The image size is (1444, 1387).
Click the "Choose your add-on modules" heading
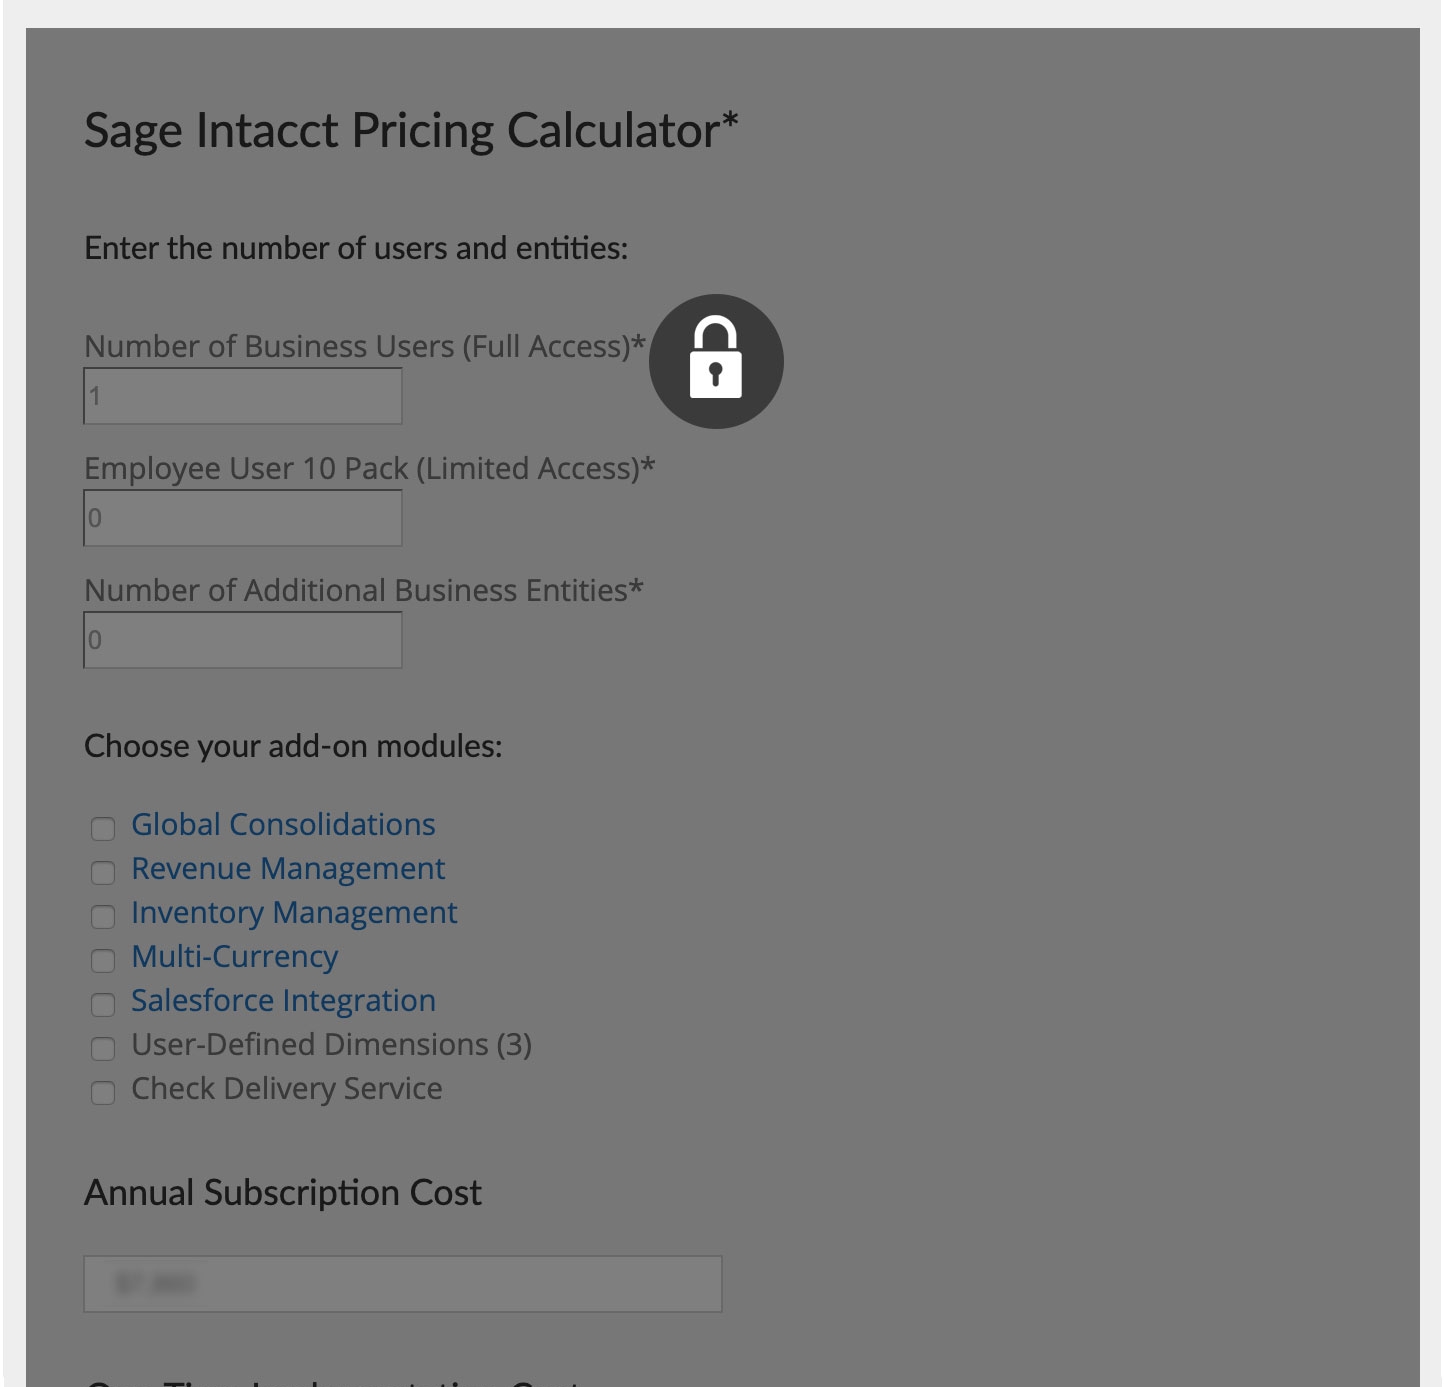(293, 746)
